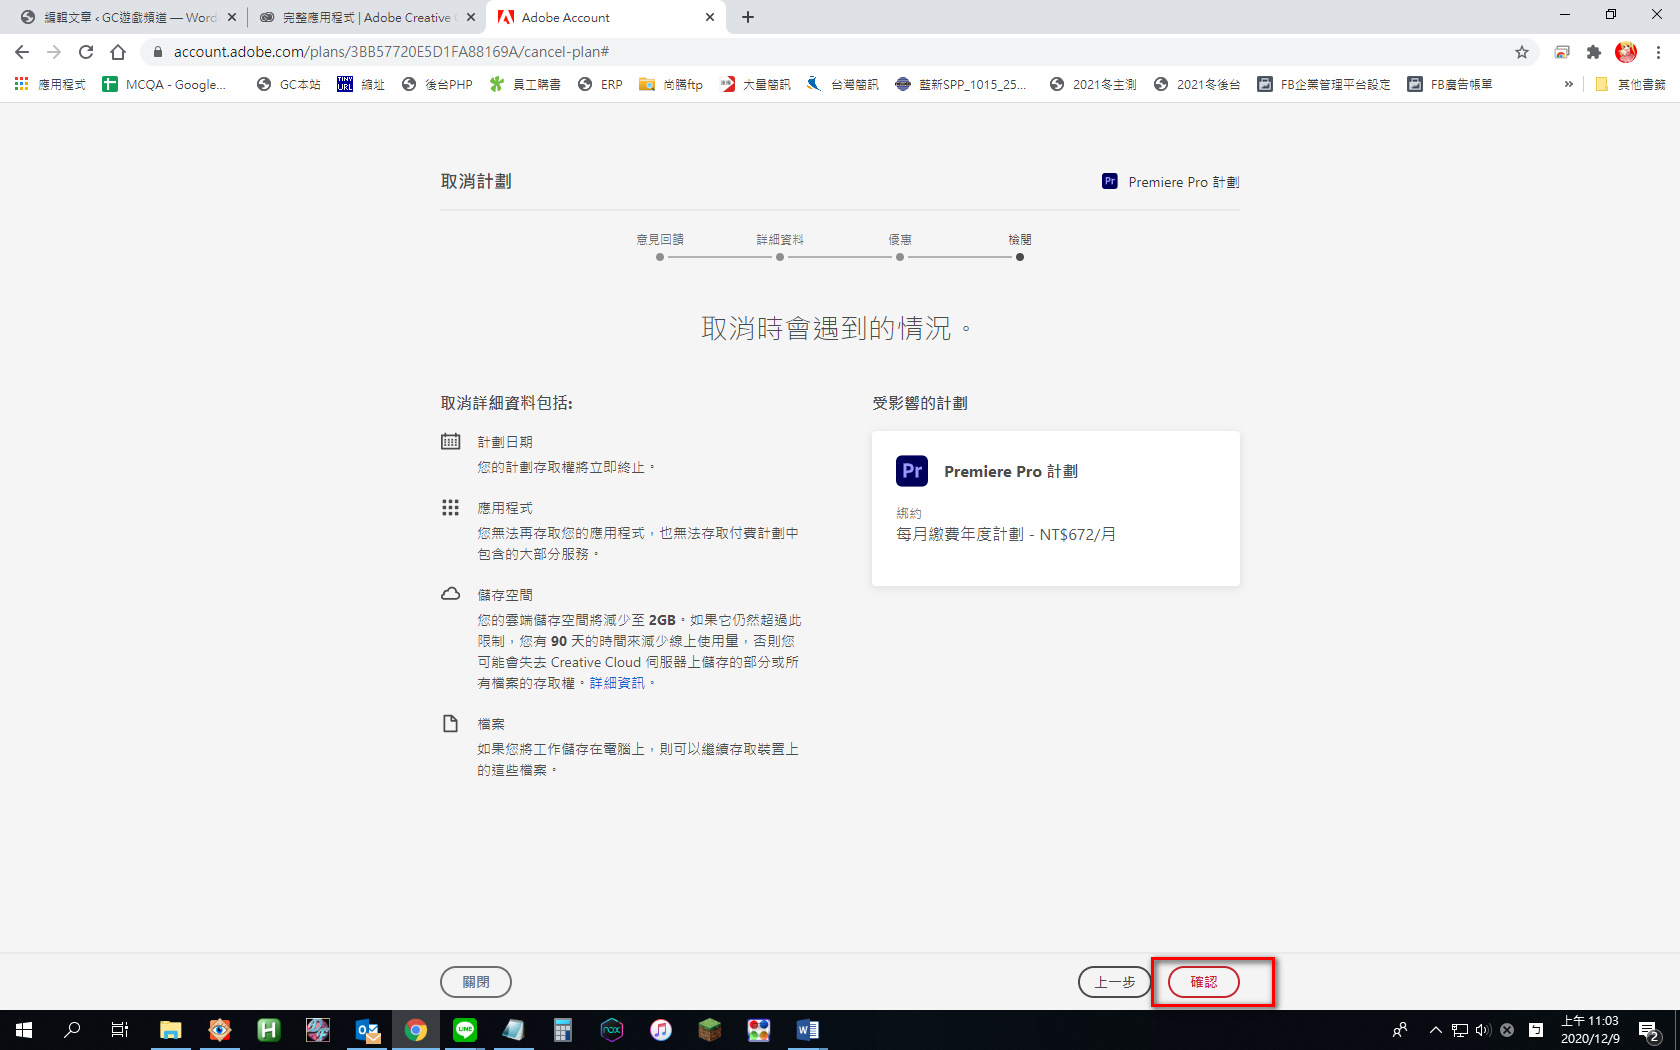Open the Chrome extensions puzzle icon
This screenshot has height=1050, width=1680.
[x=1594, y=52]
